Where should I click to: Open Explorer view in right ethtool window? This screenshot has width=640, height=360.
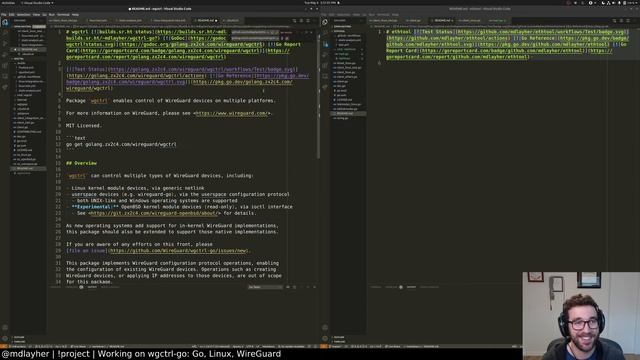(x=325, y=22)
